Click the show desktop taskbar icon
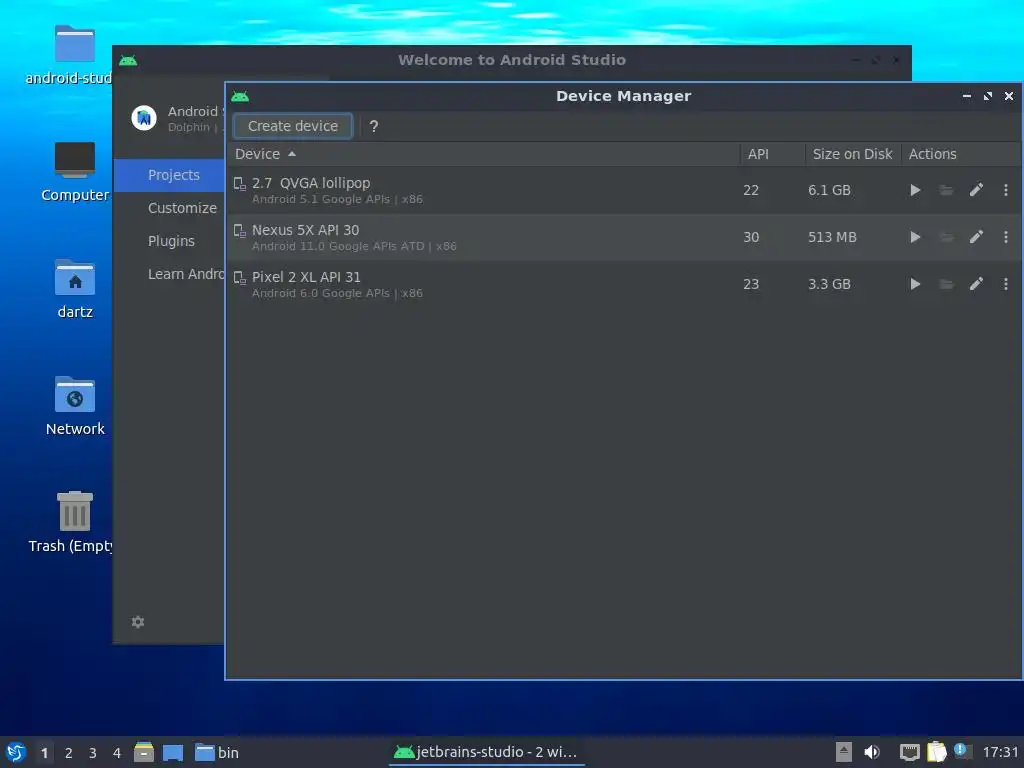This screenshot has width=1024, height=768. point(173,753)
